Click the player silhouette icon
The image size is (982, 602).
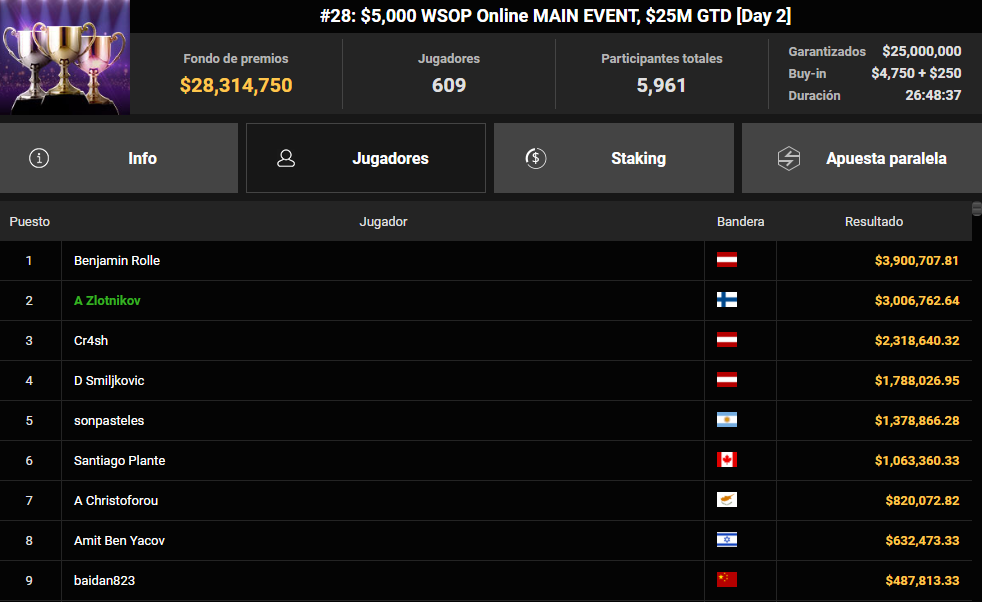286,158
